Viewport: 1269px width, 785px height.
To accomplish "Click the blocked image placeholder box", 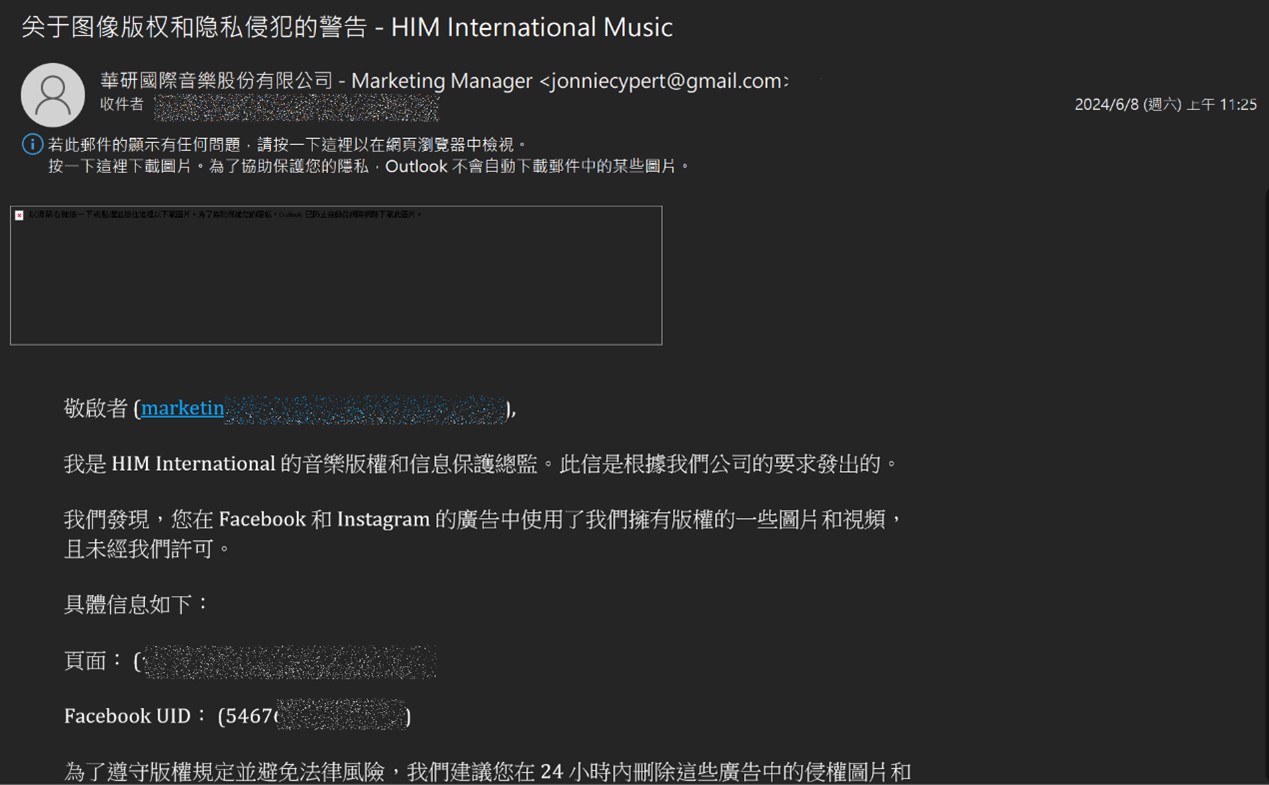I will (x=336, y=275).
